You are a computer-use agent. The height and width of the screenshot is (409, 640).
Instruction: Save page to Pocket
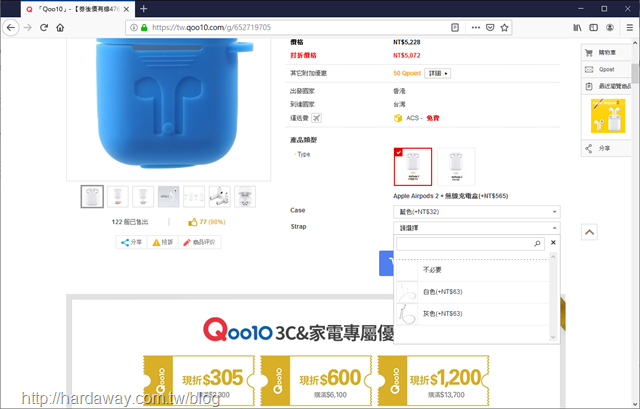pyautogui.click(x=490, y=27)
